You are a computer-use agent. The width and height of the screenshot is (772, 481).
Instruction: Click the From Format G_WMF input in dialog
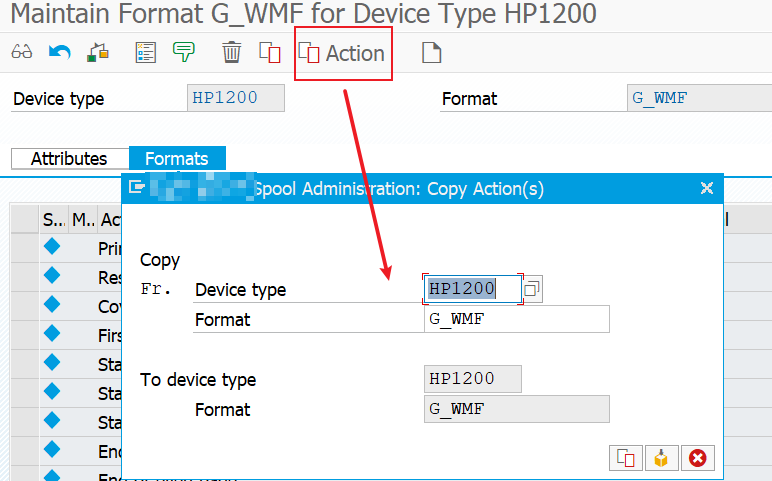point(516,319)
